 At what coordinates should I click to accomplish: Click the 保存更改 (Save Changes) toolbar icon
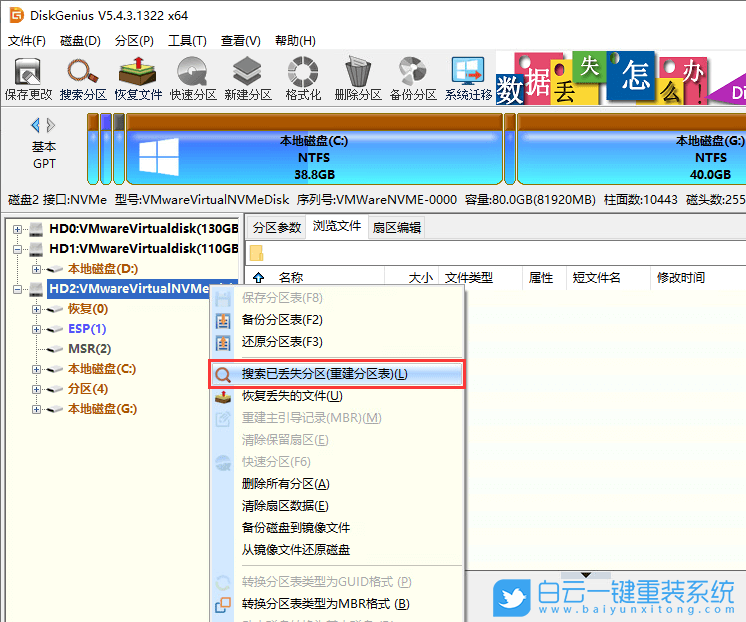point(28,79)
